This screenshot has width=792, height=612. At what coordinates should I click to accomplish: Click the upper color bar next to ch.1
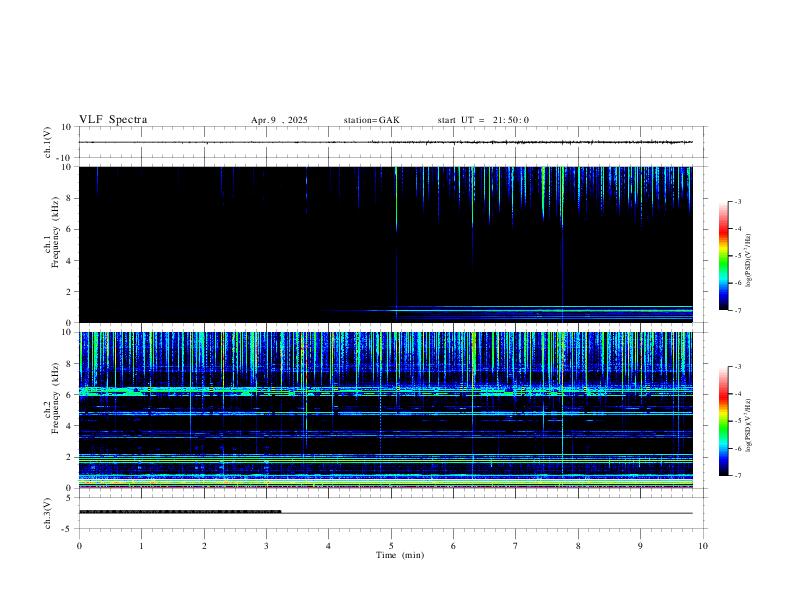click(x=723, y=256)
